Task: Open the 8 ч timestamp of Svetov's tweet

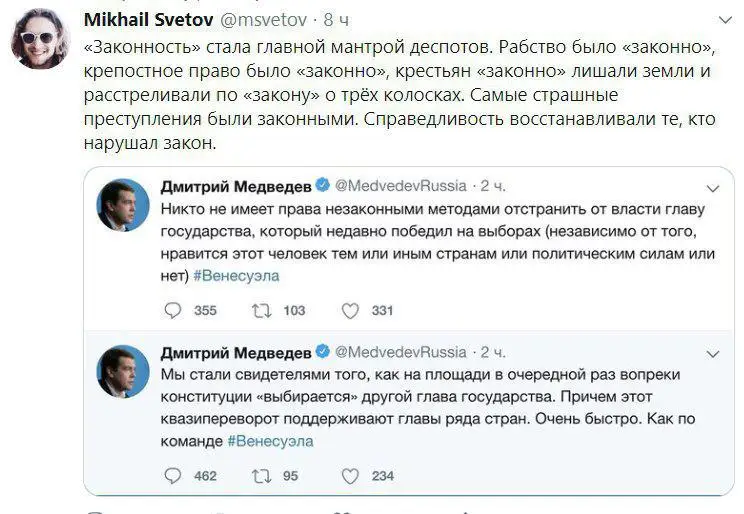Action: coord(336,20)
